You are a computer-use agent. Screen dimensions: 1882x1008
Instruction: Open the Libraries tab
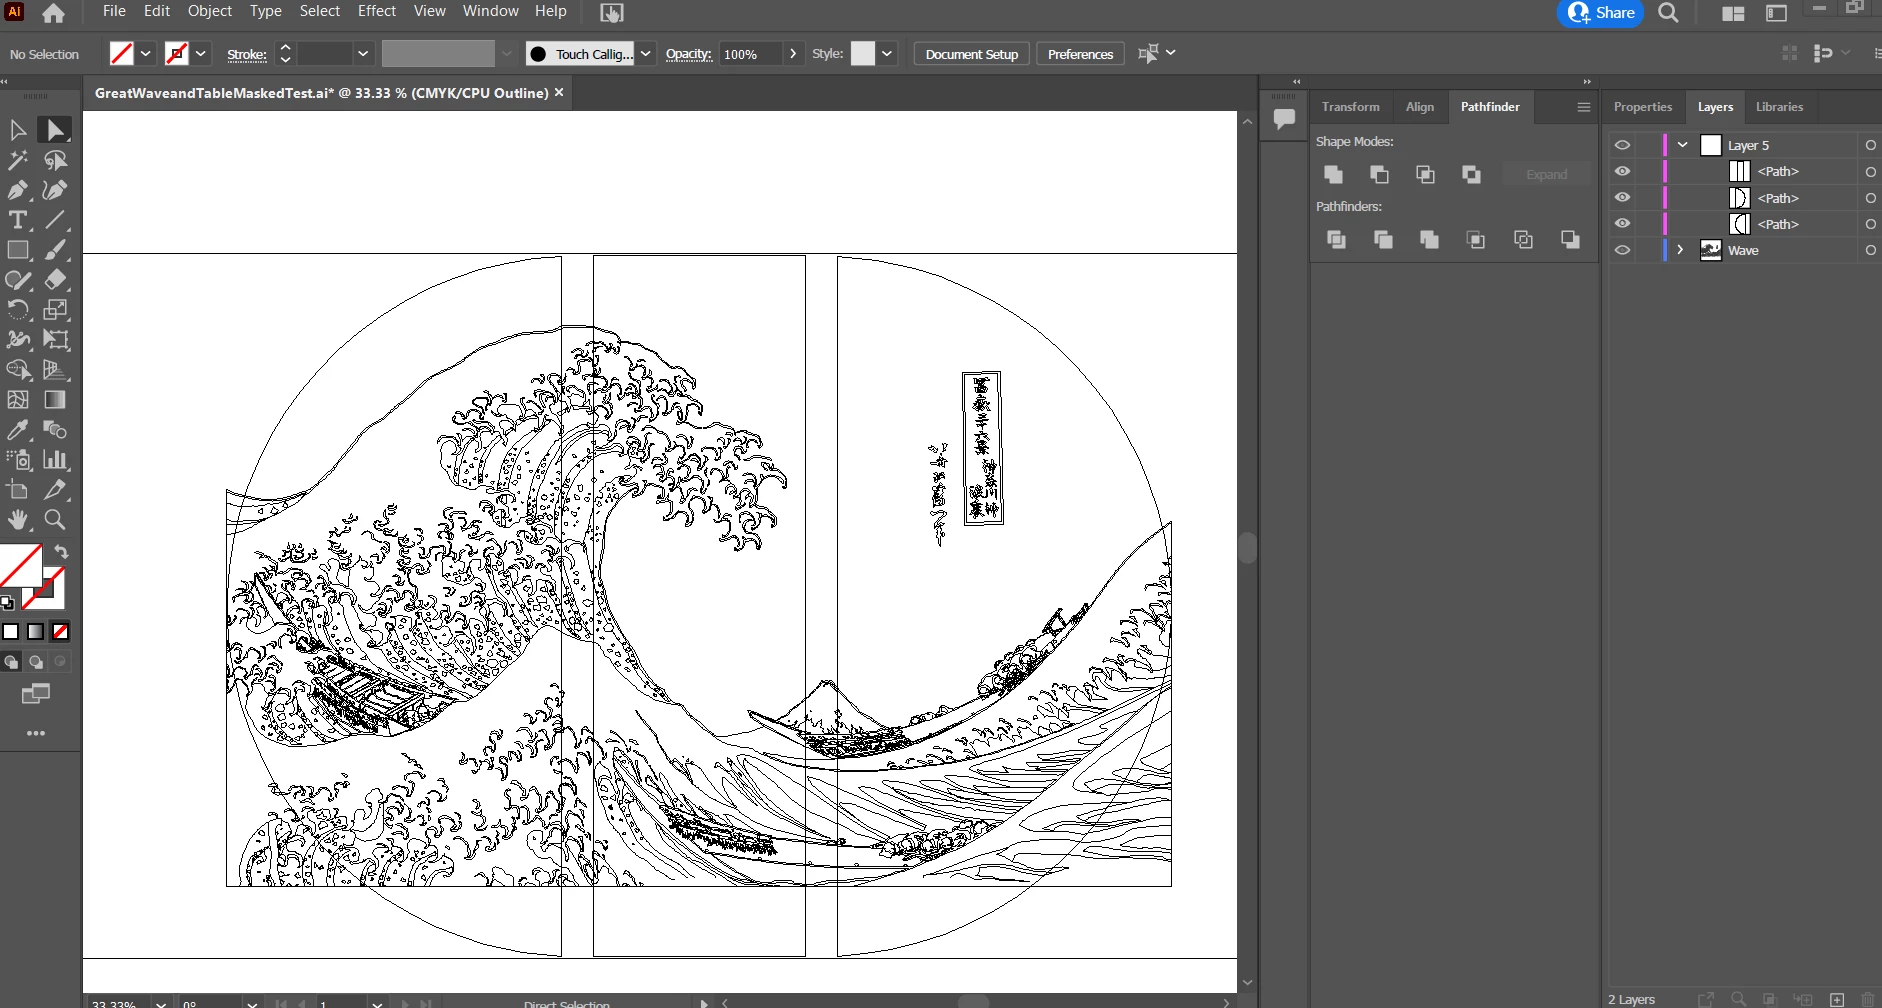tap(1780, 107)
